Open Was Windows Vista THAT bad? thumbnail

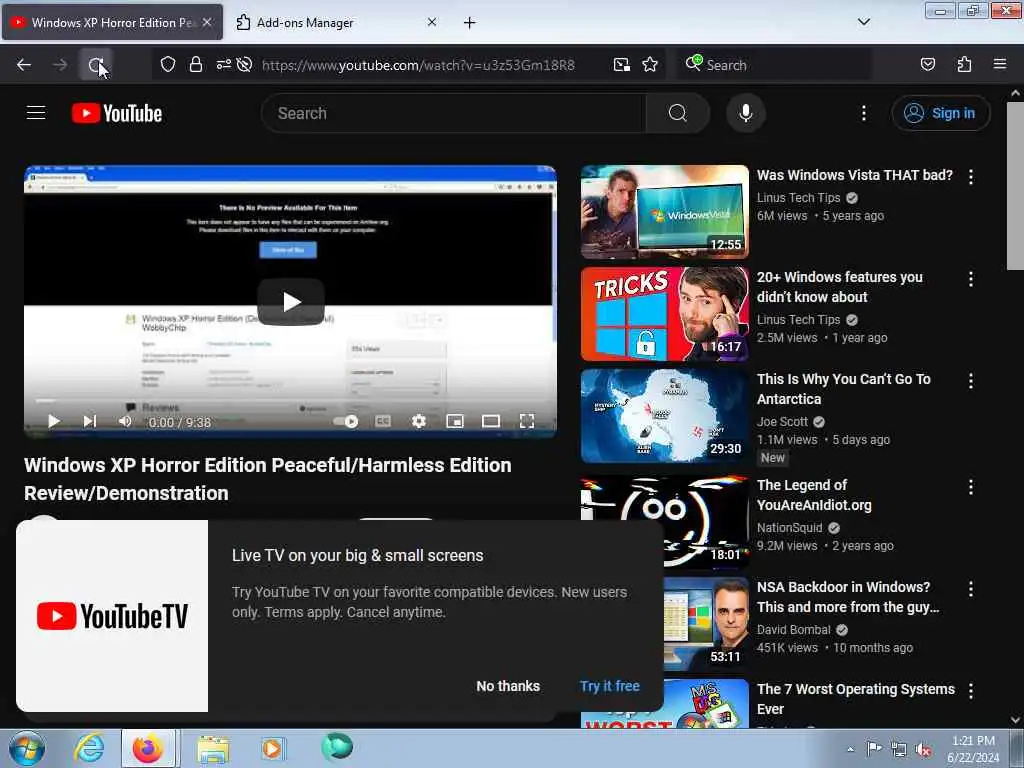click(664, 212)
